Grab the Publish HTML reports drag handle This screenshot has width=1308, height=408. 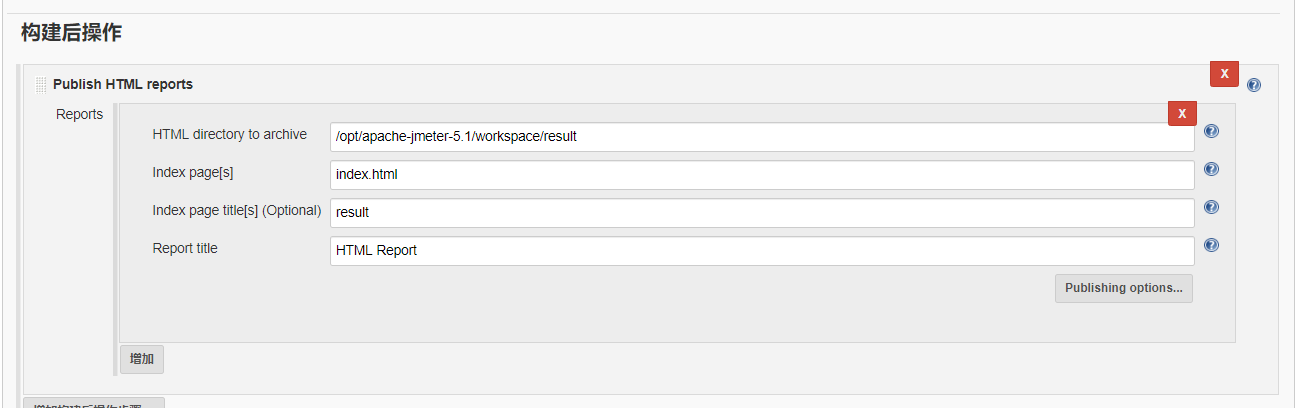[x=41, y=85]
